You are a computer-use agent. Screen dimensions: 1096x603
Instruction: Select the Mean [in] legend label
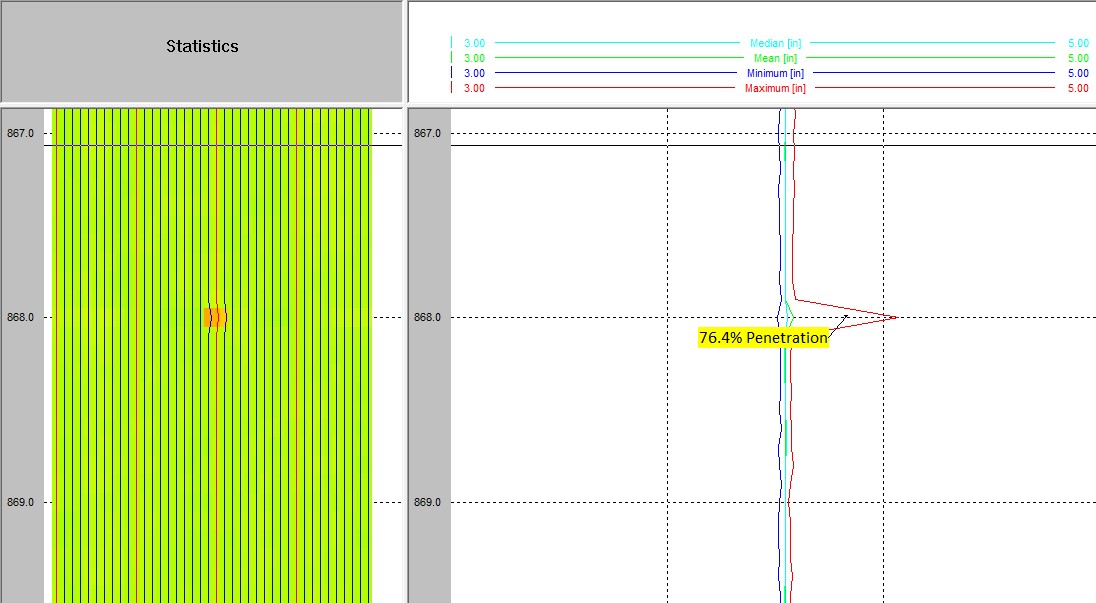(x=775, y=59)
